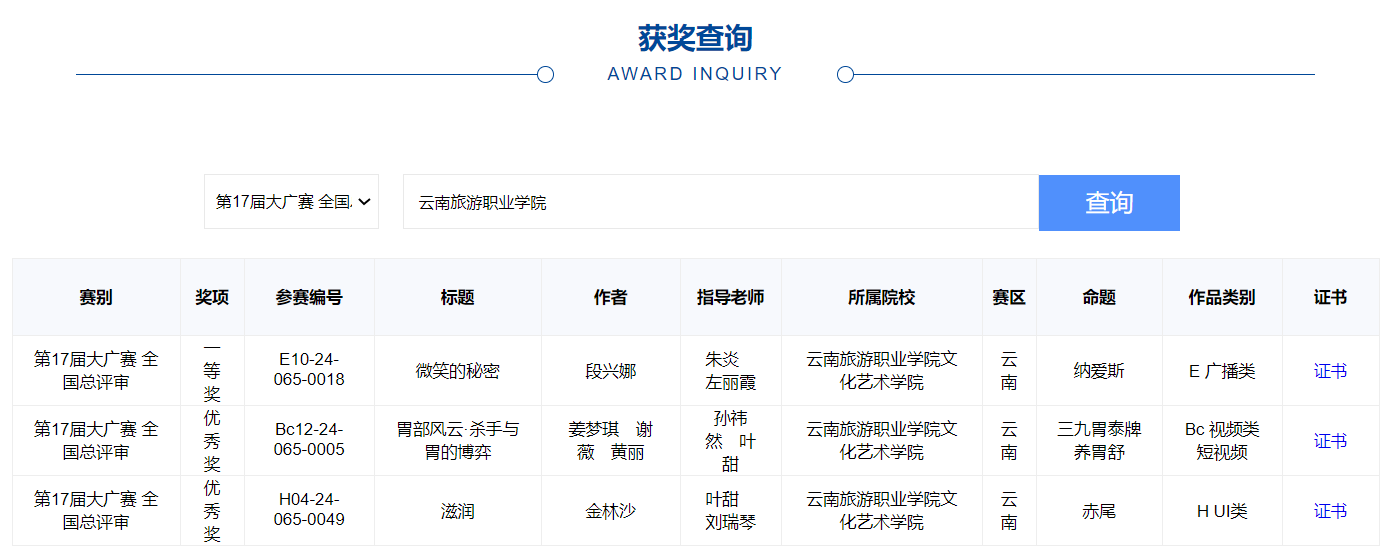The height and width of the screenshot is (552, 1386).
Task: Open 证书 link for 胃部风云 entry
Action: point(1330,441)
